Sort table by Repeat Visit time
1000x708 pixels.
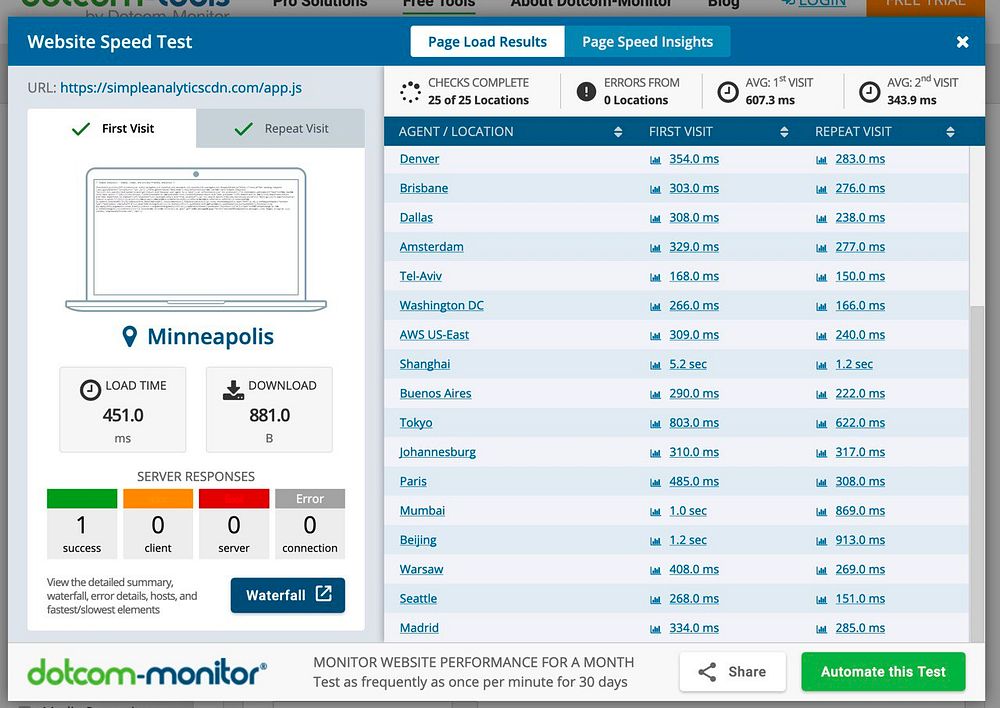950,132
